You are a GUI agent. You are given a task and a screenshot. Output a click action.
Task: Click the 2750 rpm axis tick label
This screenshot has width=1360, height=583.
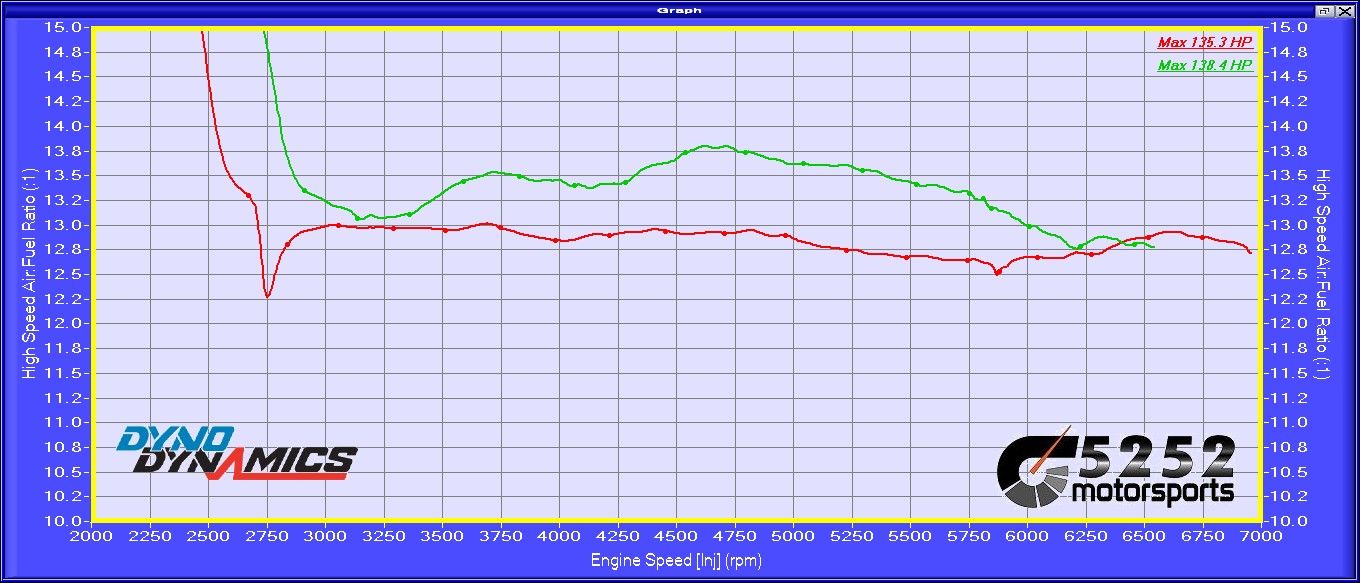tap(267, 536)
